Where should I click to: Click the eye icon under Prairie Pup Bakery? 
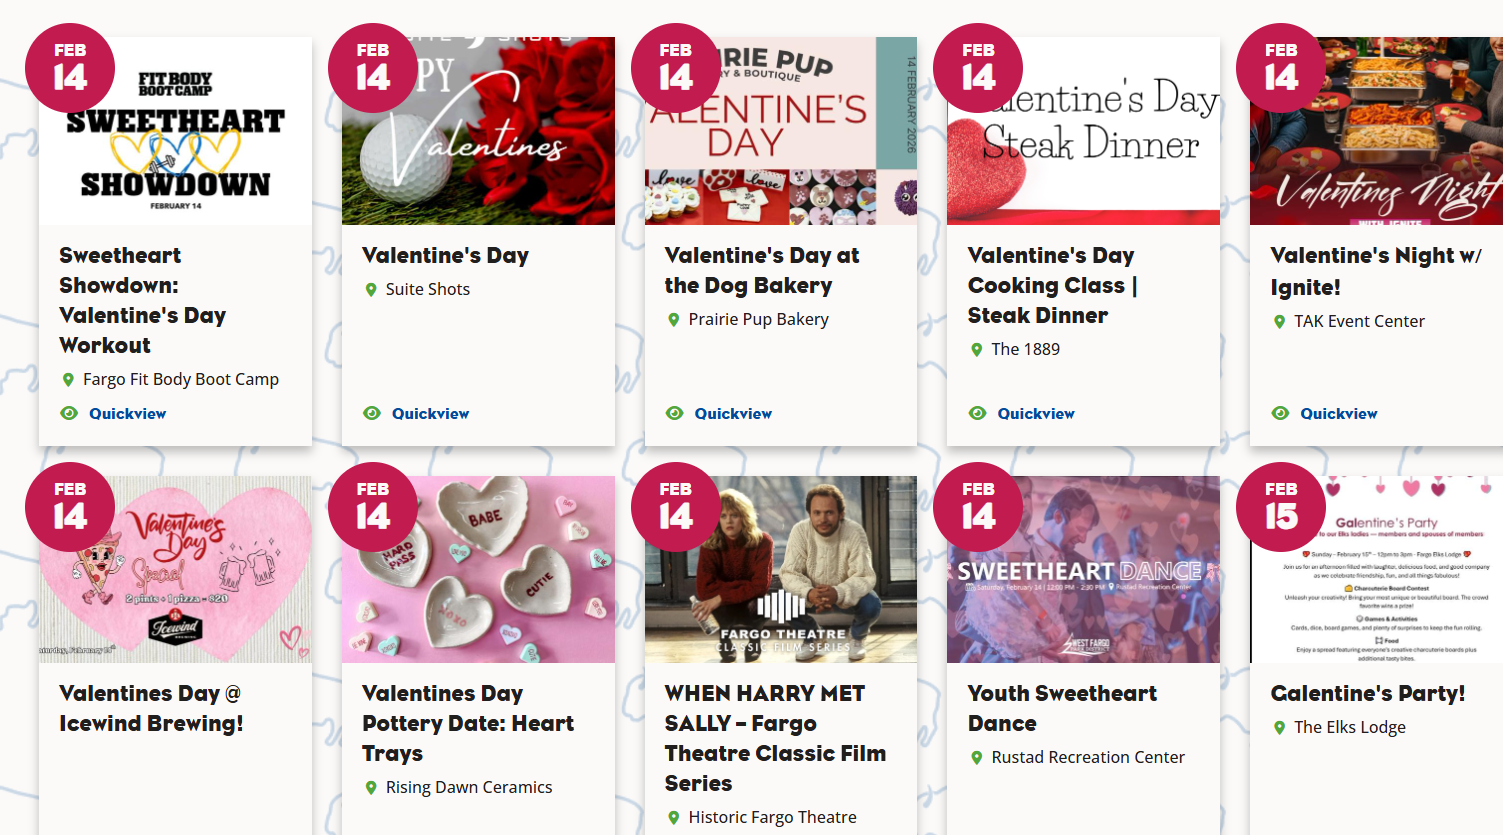(x=675, y=413)
